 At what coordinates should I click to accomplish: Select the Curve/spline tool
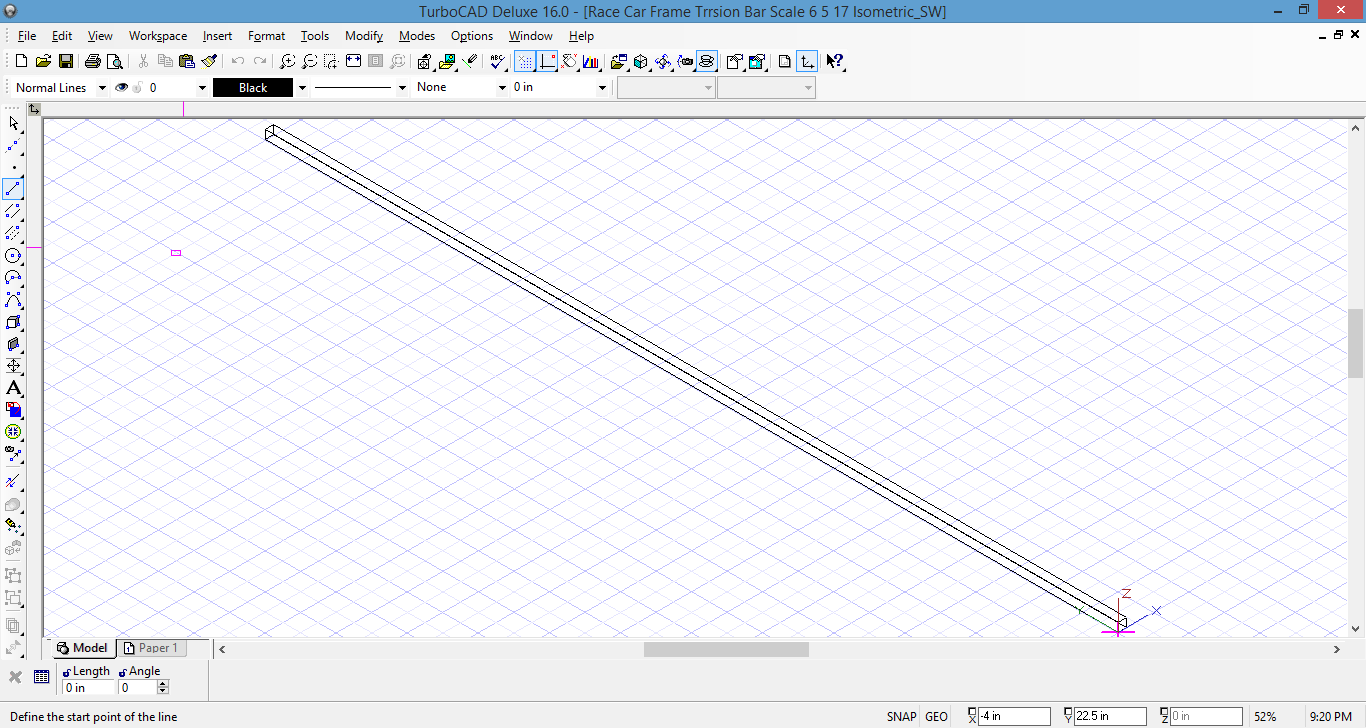pos(13,300)
